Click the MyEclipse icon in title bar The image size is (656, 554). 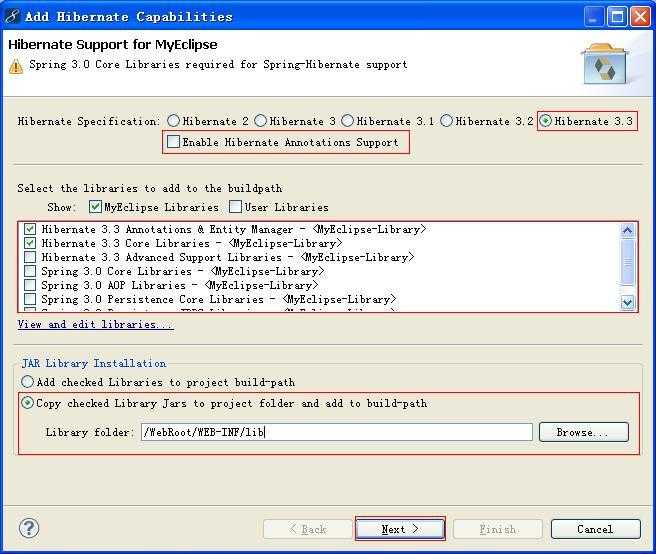click(12, 17)
